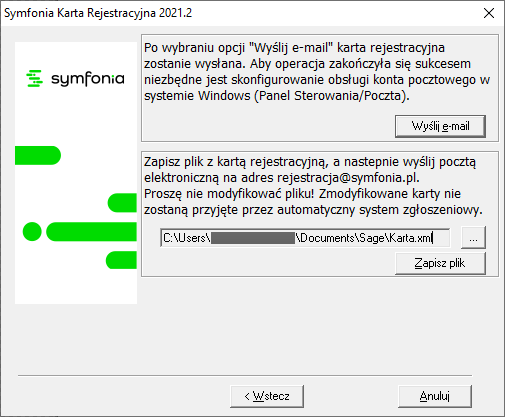
Task: Go back using the Wstecz button
Action: click(x=267, y=396)
